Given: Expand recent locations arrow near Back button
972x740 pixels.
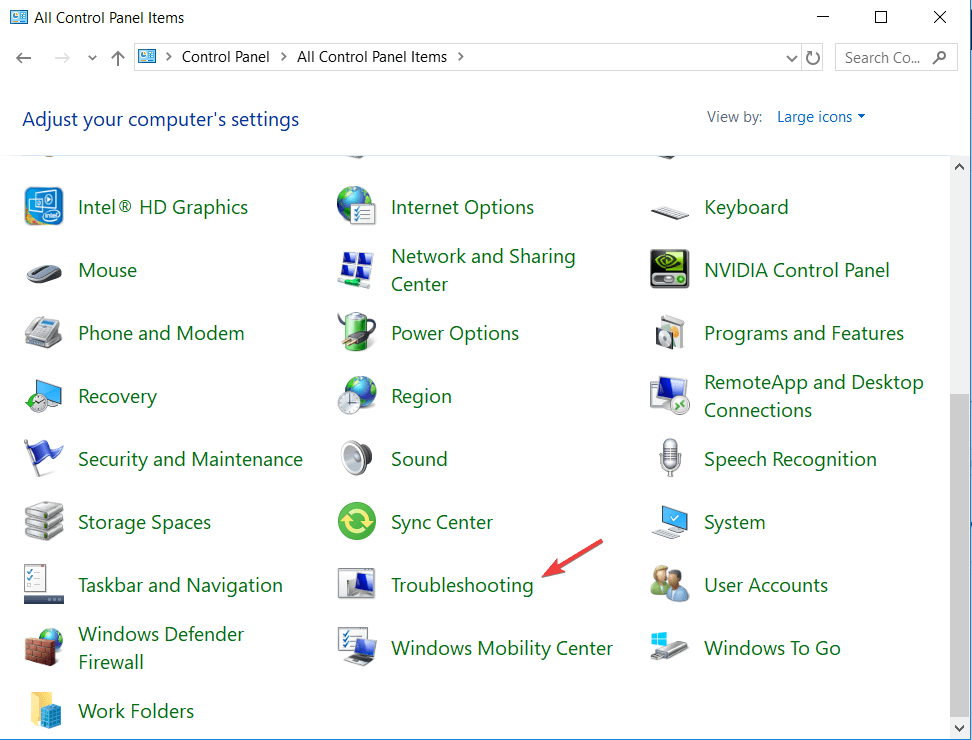Looking at the screenshot, I should [x=92, y=58].
